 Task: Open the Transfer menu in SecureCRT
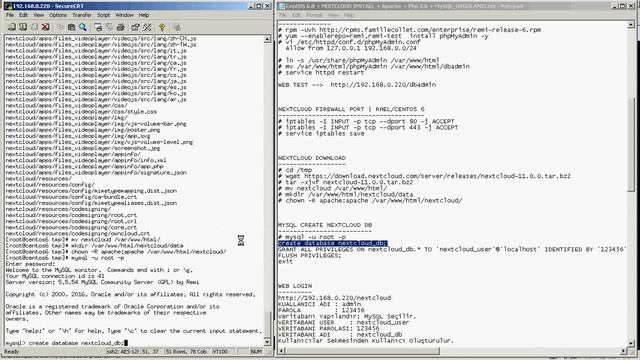pos(82,15)
